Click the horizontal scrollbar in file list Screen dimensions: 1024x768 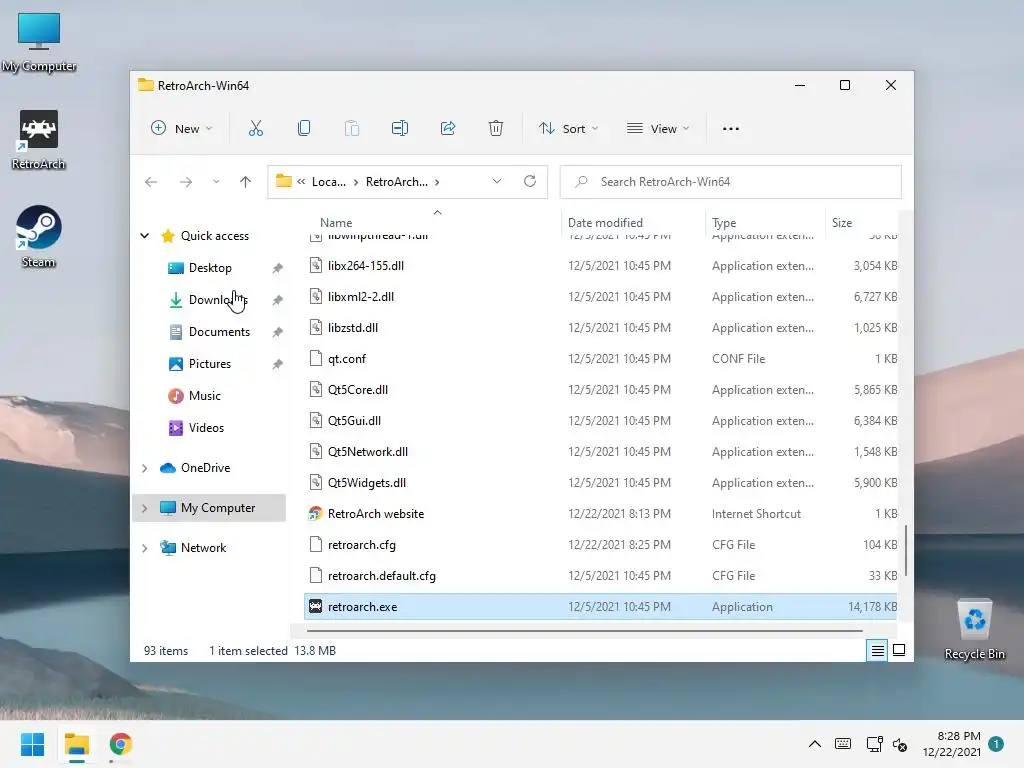[584, 631]
